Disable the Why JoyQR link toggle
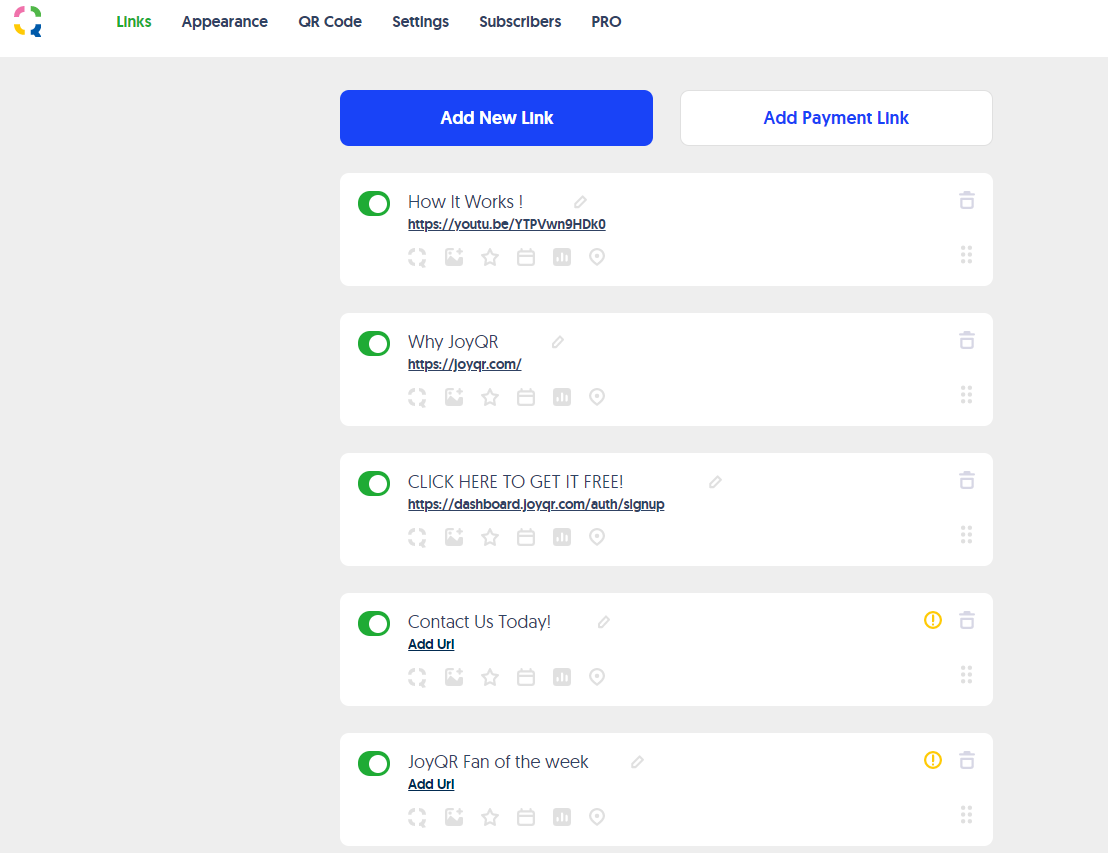This screenshot has width=1108, height=853. point(374,343)
